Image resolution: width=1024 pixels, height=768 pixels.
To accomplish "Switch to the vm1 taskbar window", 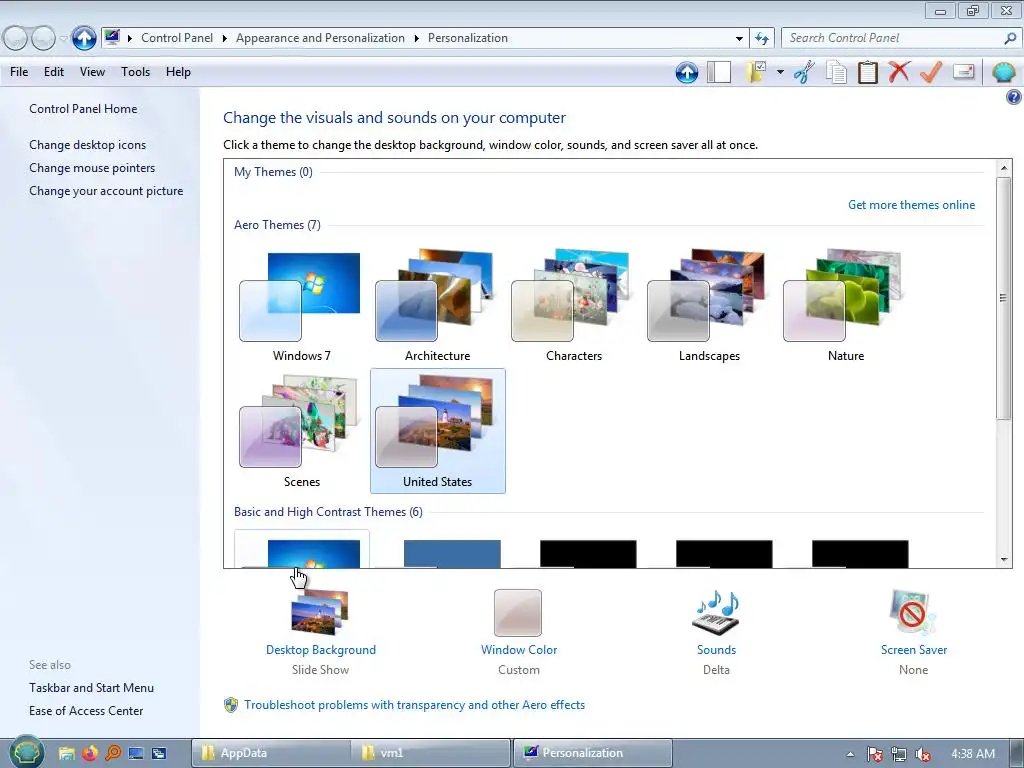I will click(x=430, y=753).
